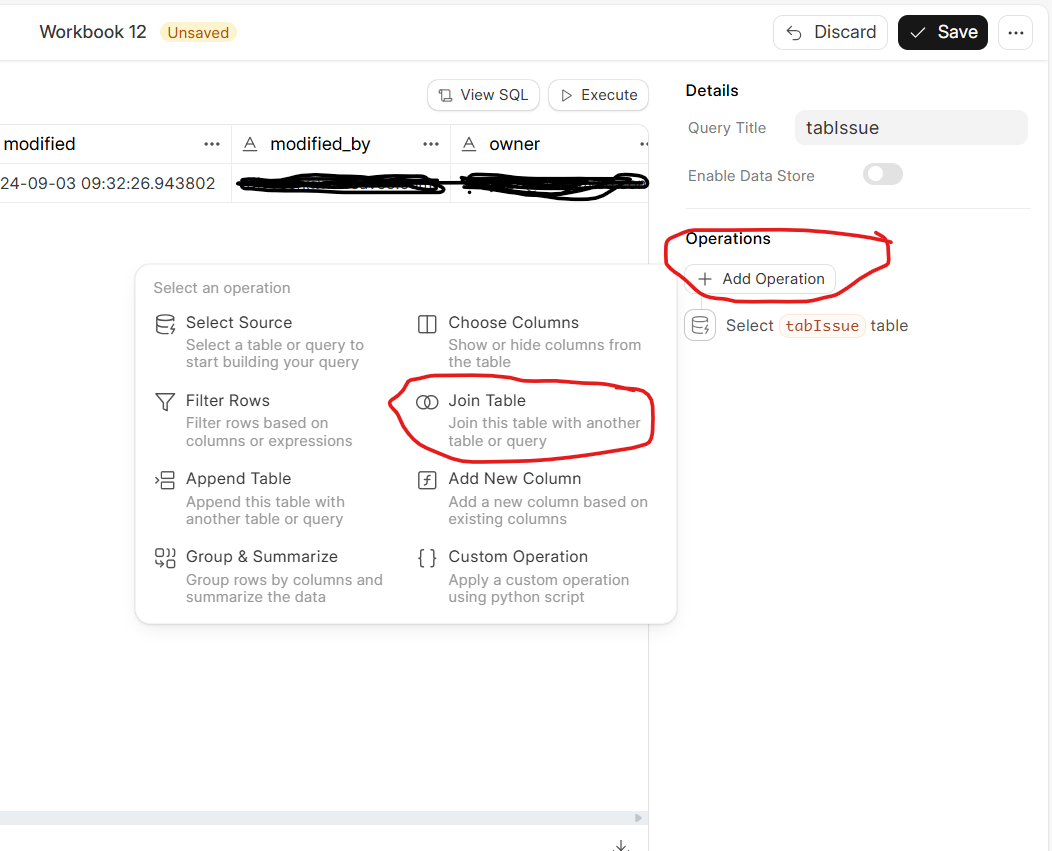Click the Select Source database icon

[165, 324]
